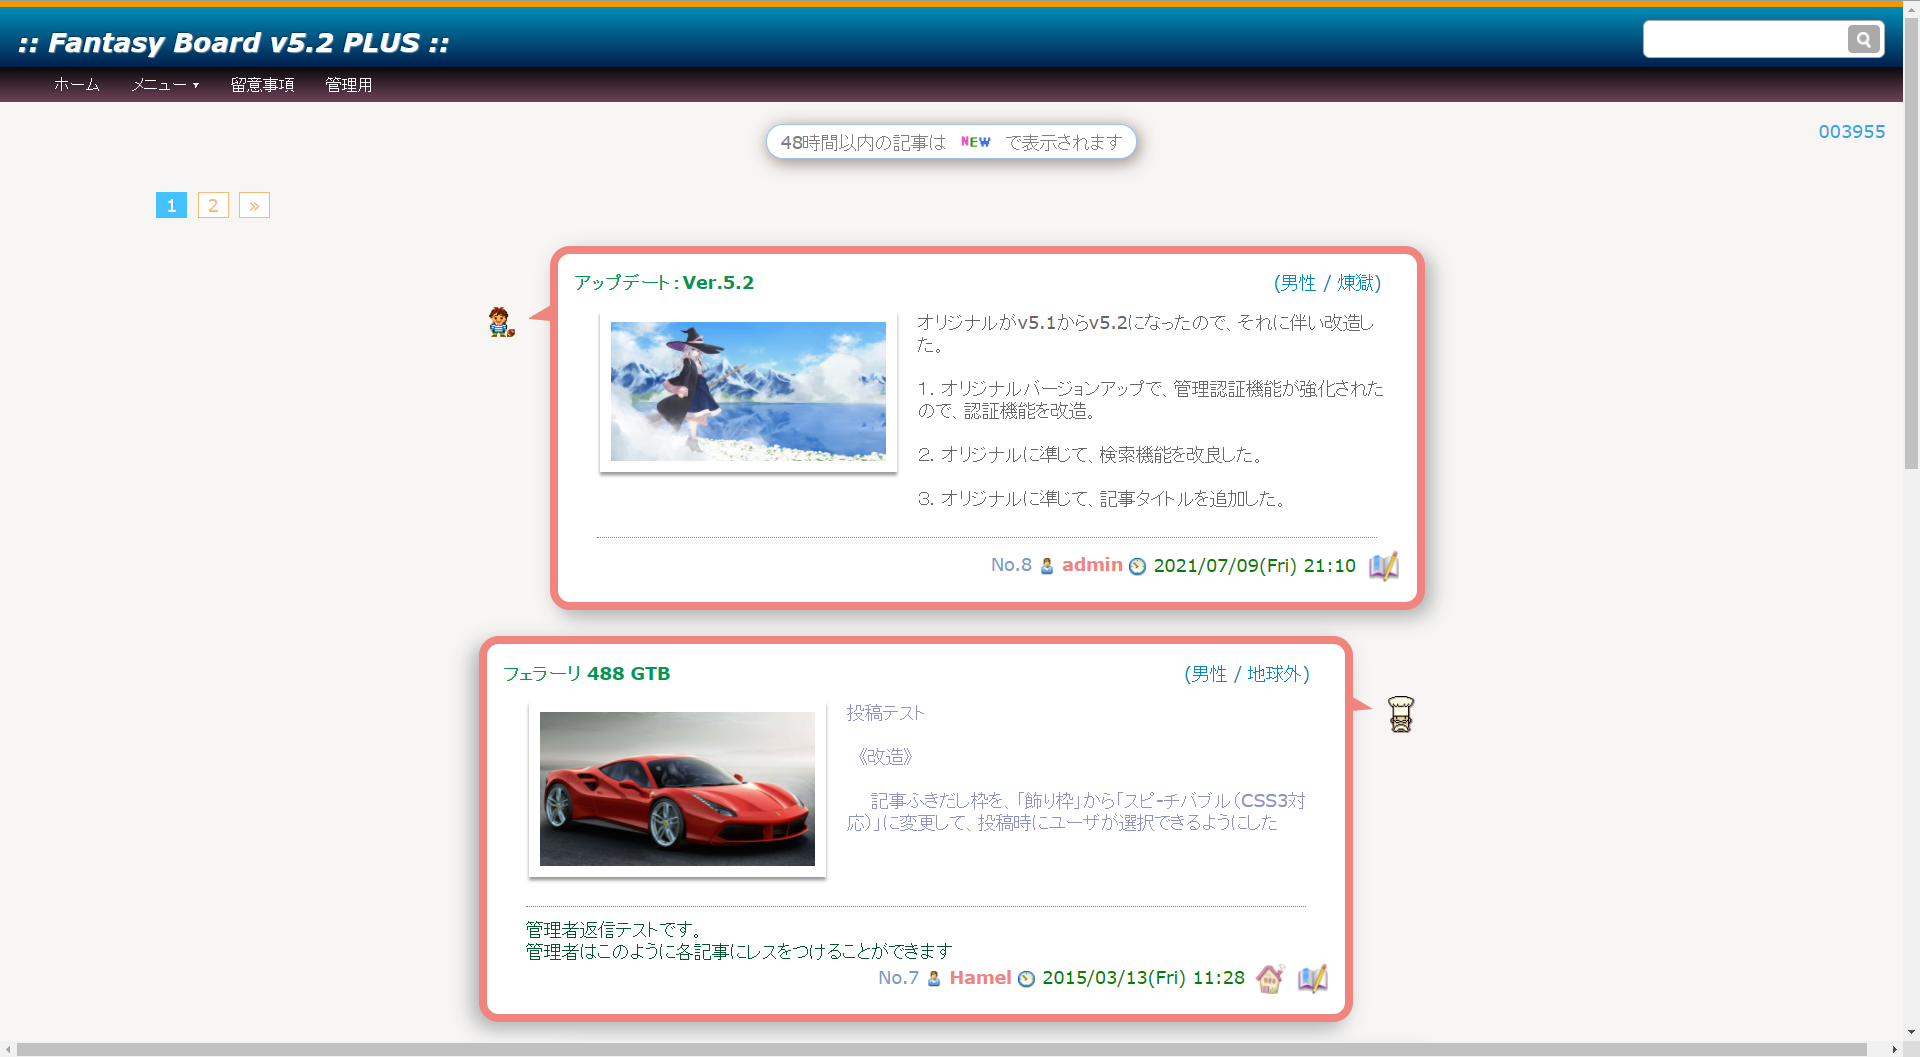The width and height of the screenshot is (1920, 1057).
Task: Click the user icon next to admin
Action: [x=1047, y=566]
